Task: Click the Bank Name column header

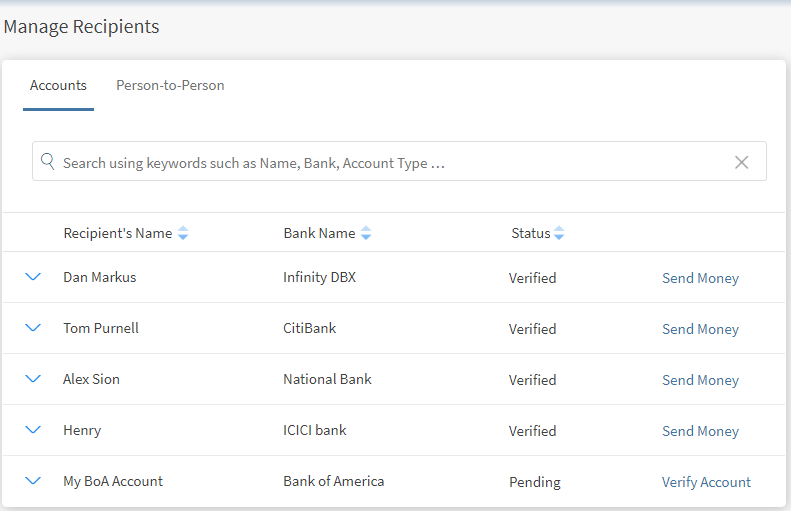Action: click(319, 233)
